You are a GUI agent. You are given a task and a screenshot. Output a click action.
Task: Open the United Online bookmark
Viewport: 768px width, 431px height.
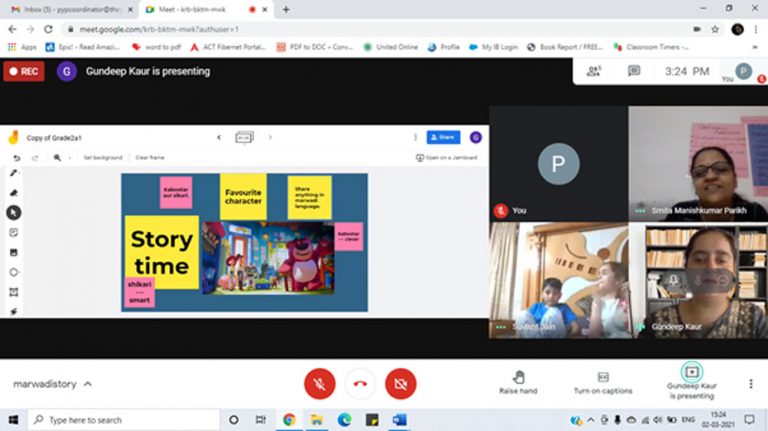[x=390, y=47]
